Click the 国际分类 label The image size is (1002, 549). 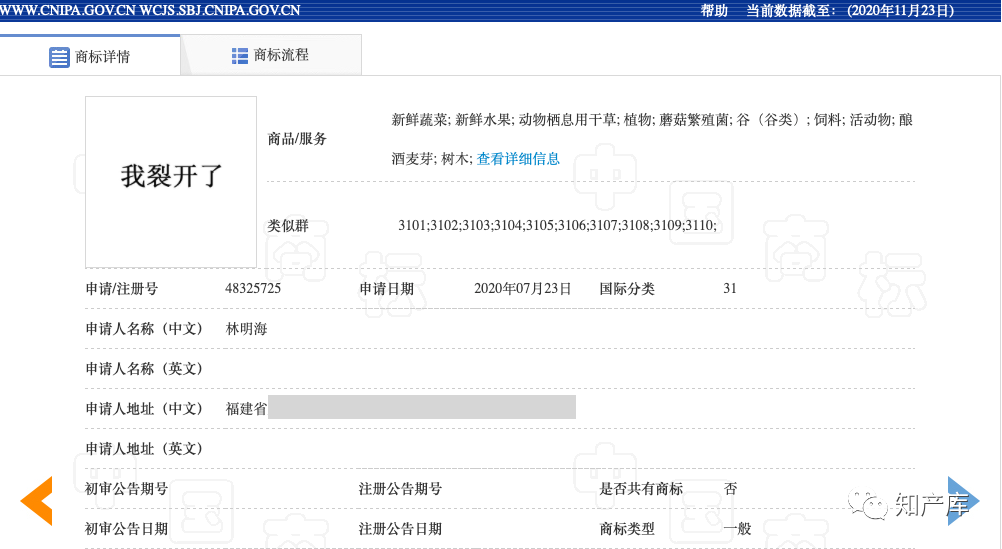tap(627, 289)
